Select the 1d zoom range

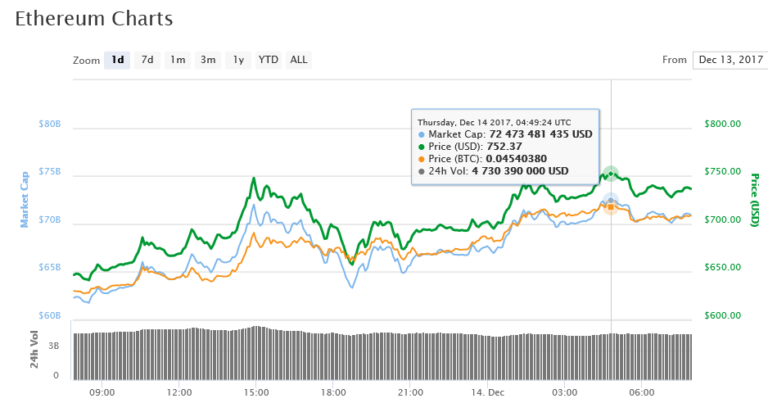pos(117,60)
